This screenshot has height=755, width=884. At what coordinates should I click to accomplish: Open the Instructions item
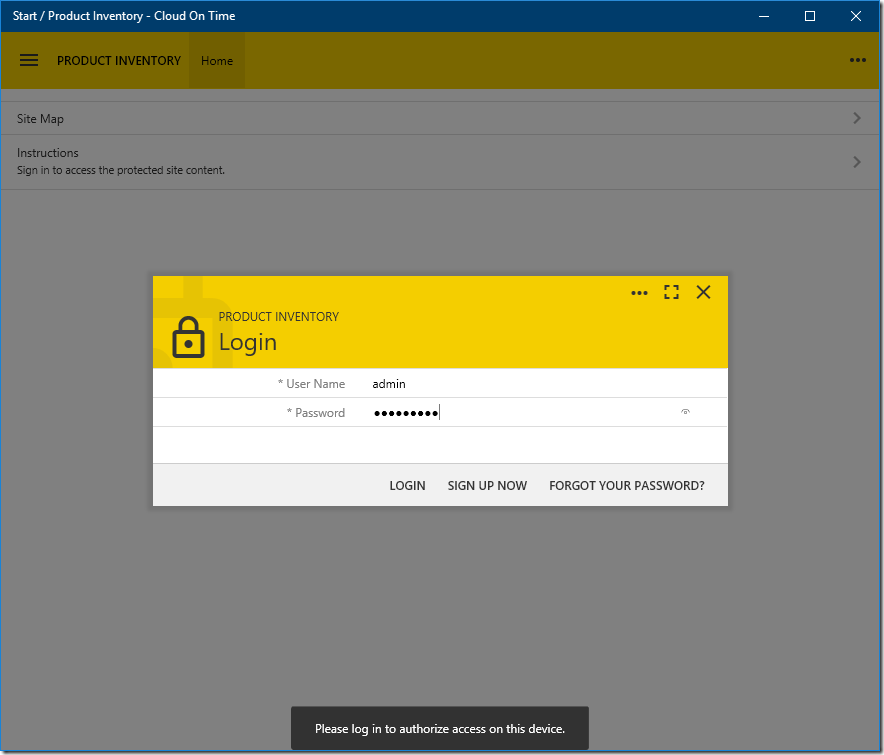[440, 162]
